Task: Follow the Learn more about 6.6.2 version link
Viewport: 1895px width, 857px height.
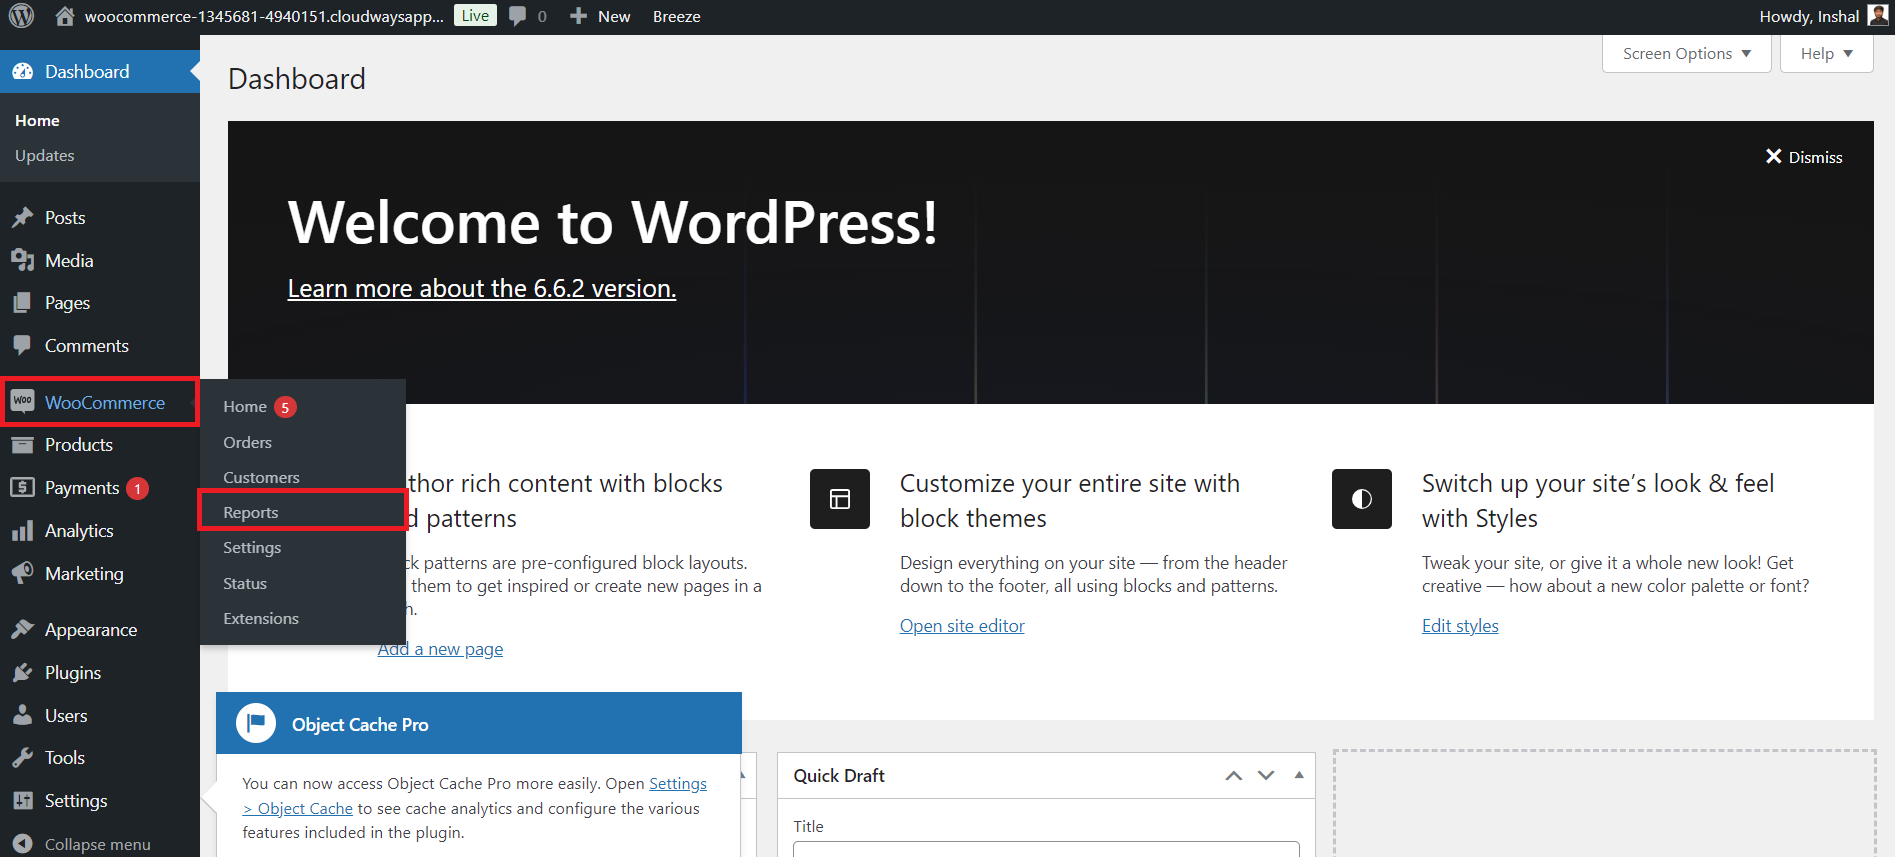Action: coord(482,289)
